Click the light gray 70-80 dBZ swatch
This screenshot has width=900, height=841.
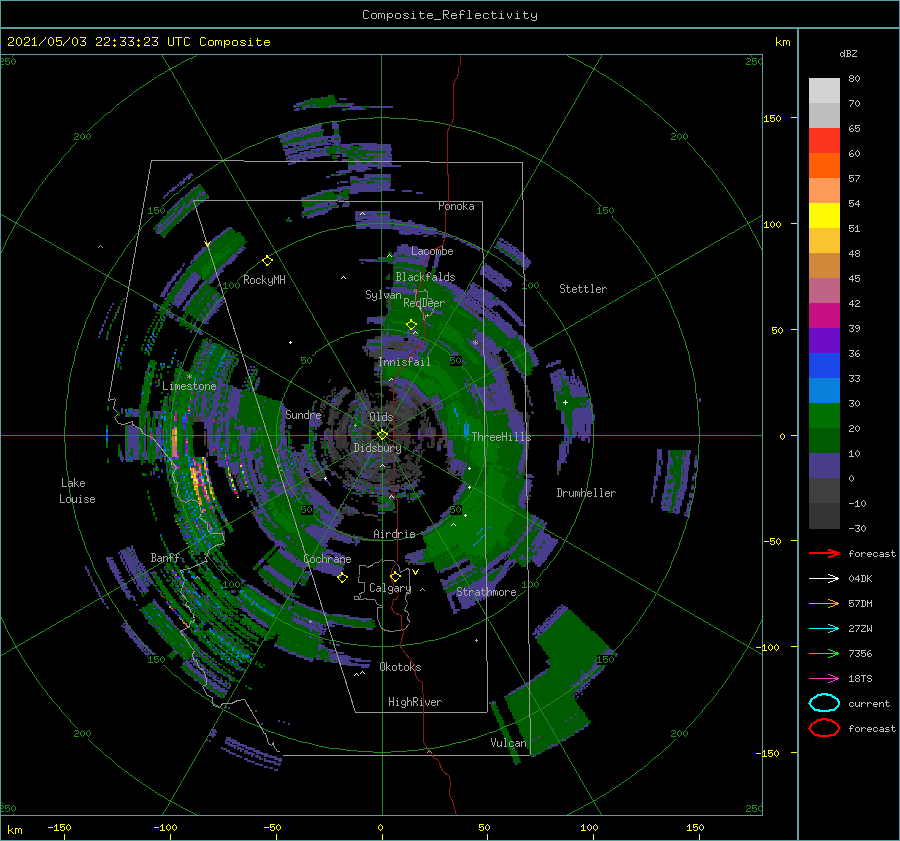pos(824,90)
